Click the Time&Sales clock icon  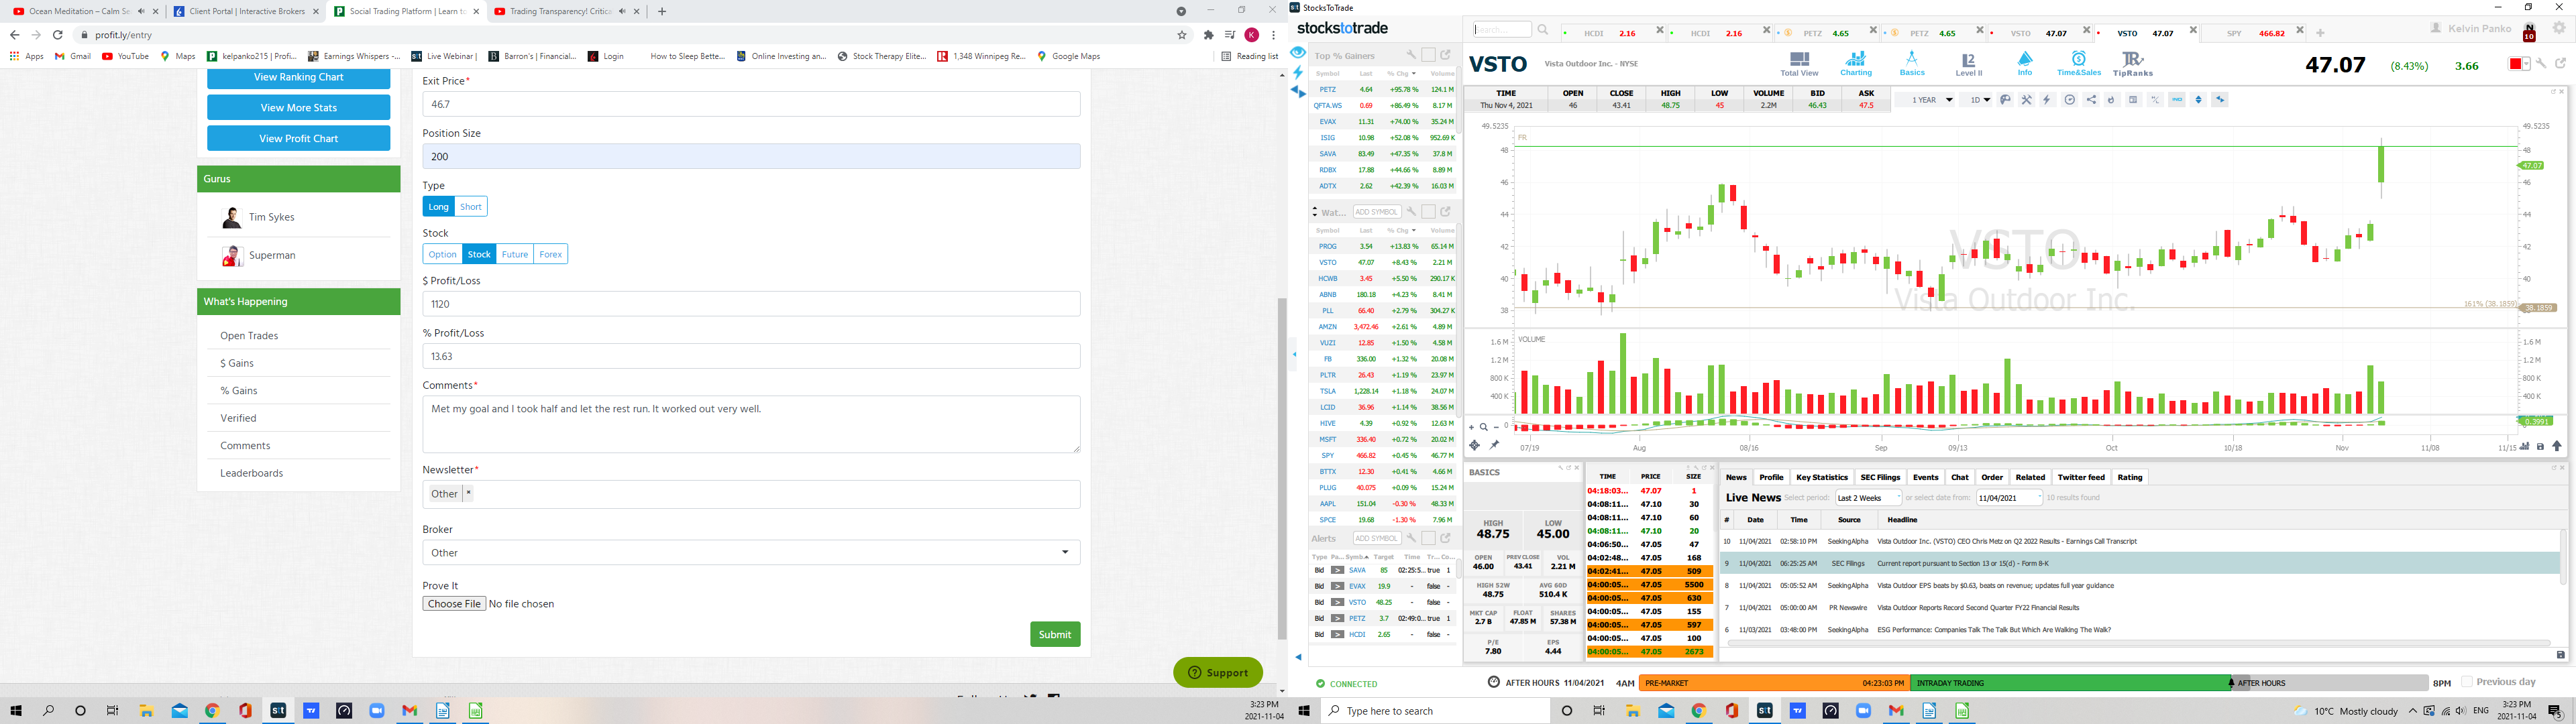(2078, 63)
